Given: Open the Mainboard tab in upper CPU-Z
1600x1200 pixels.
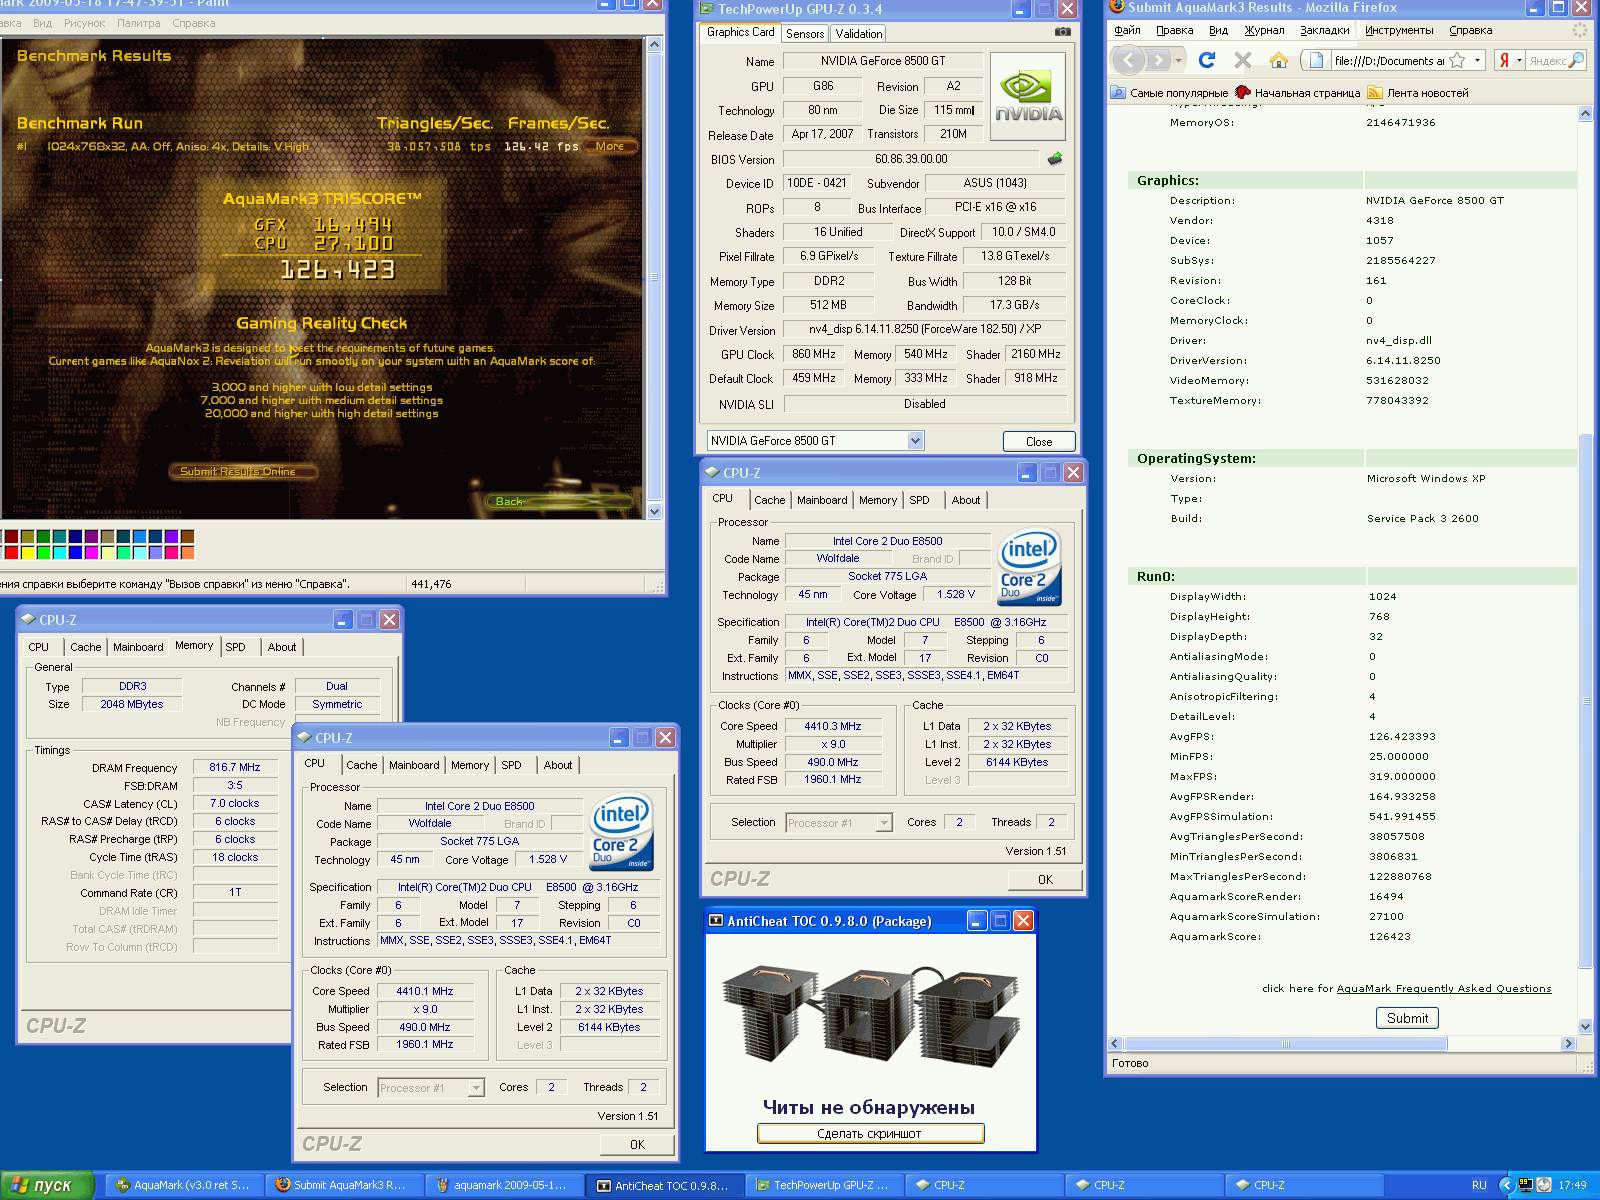Looking at the screenshot, I should (822, 500).
